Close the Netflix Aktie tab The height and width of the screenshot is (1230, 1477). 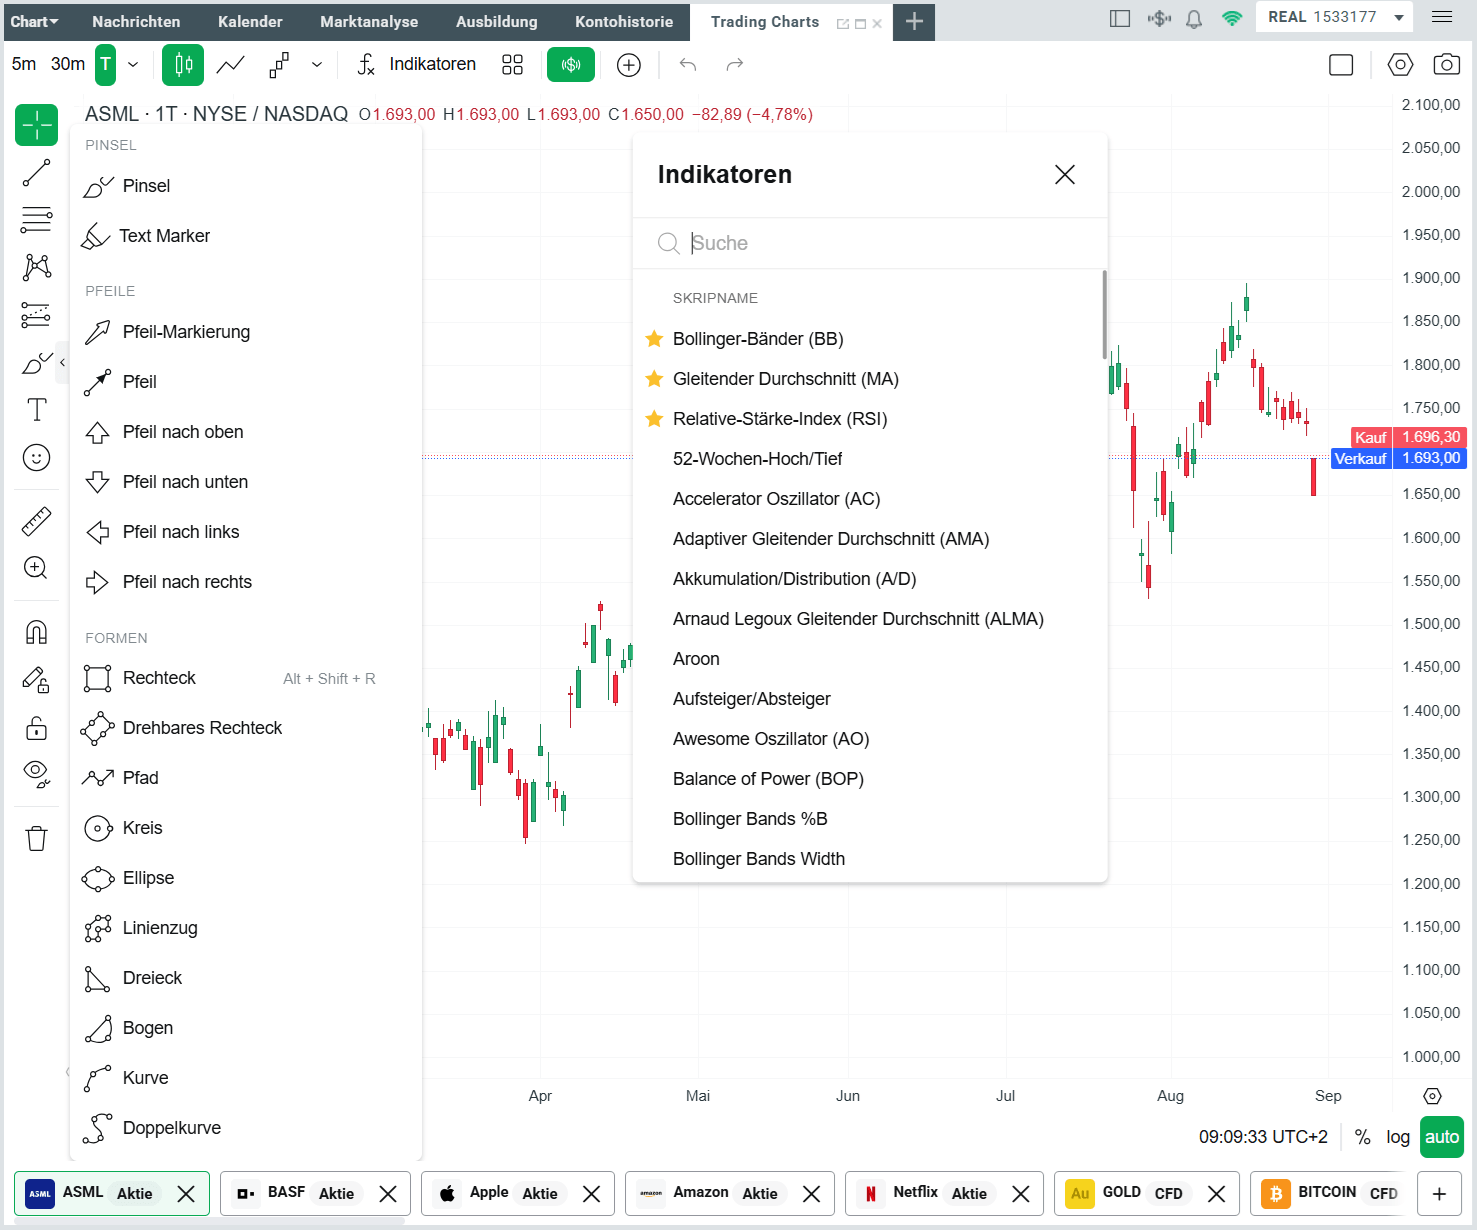coord(1021,1194)
